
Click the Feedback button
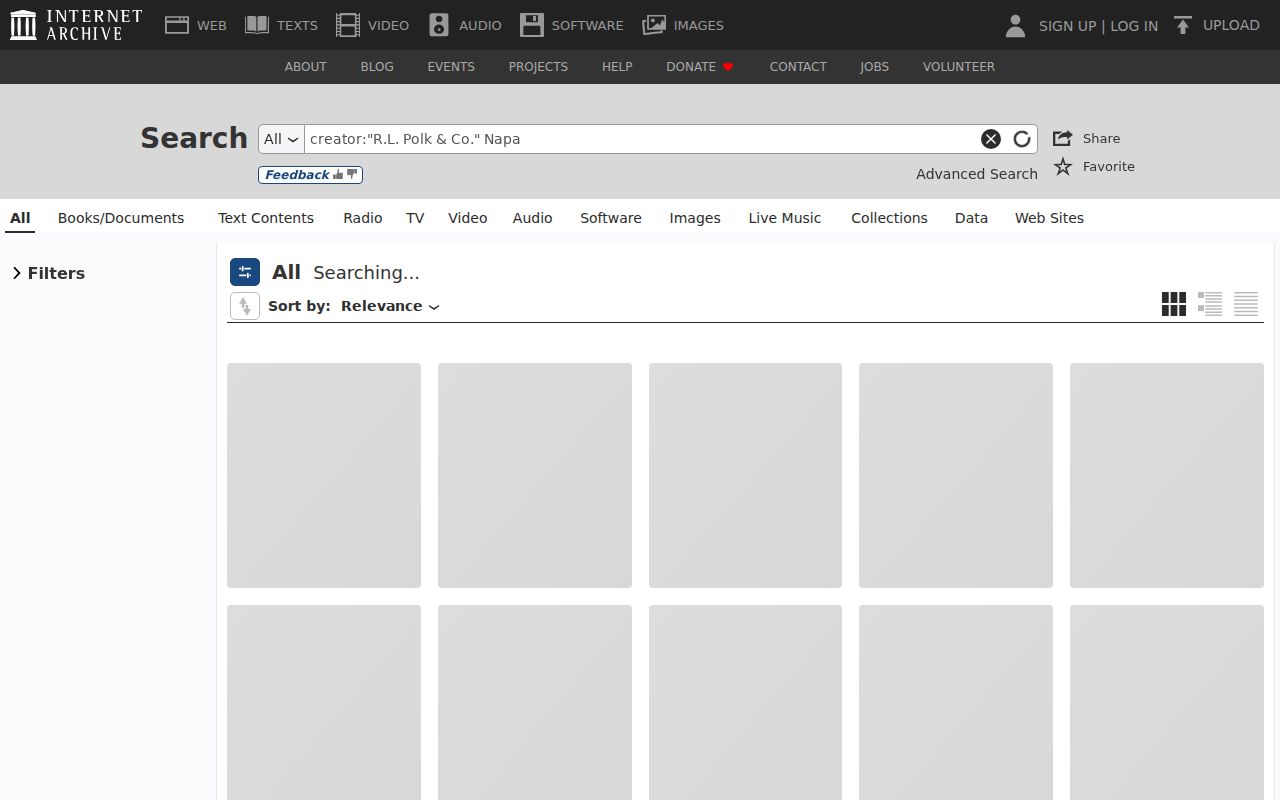pyautogui.click(x=310, y=175)
